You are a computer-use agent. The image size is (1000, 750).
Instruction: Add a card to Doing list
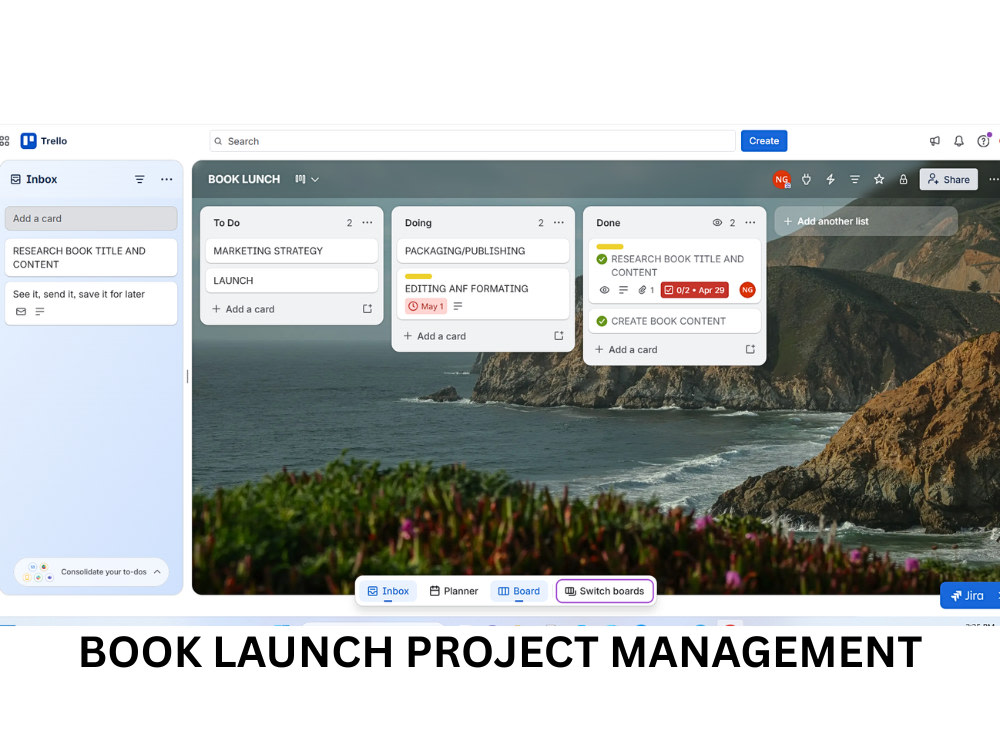(435, 335)
